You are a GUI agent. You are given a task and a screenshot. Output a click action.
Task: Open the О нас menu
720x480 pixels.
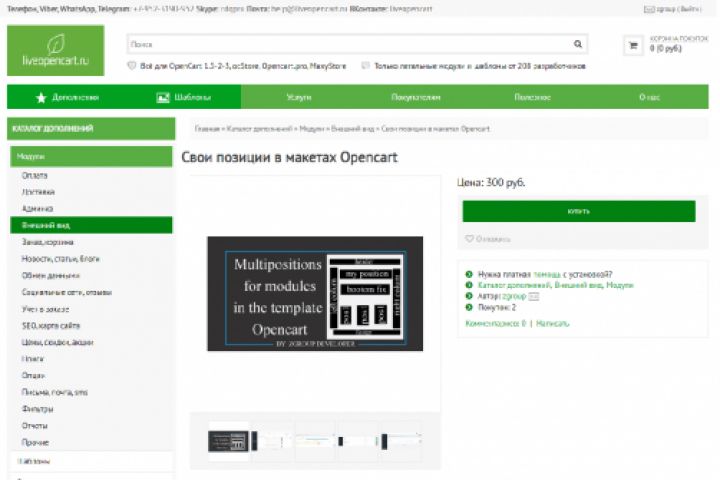point(649,97)
